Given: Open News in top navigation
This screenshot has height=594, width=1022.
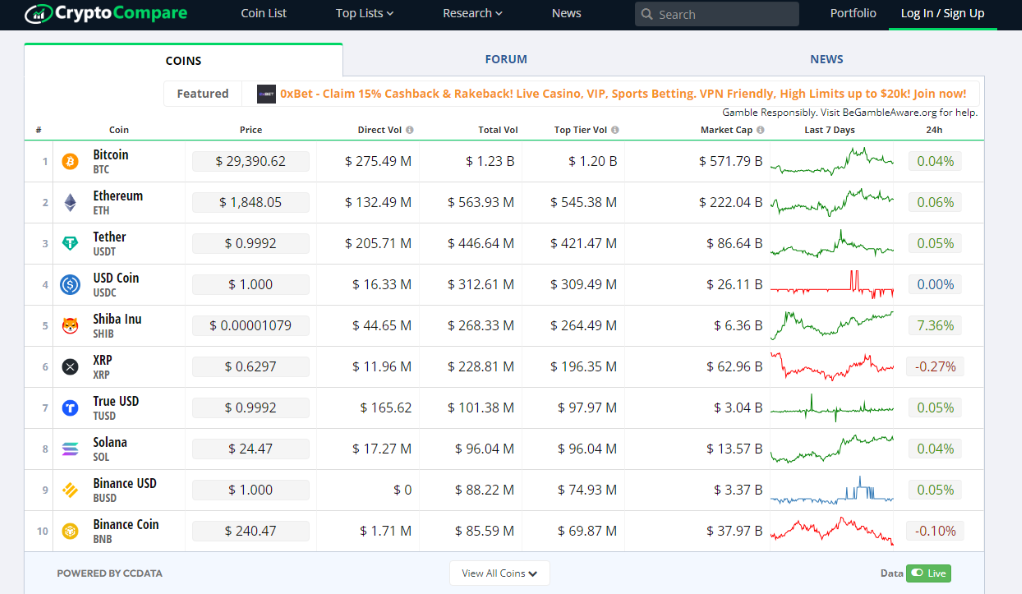Looking at the screenshot, I should (x=566, y=13).
